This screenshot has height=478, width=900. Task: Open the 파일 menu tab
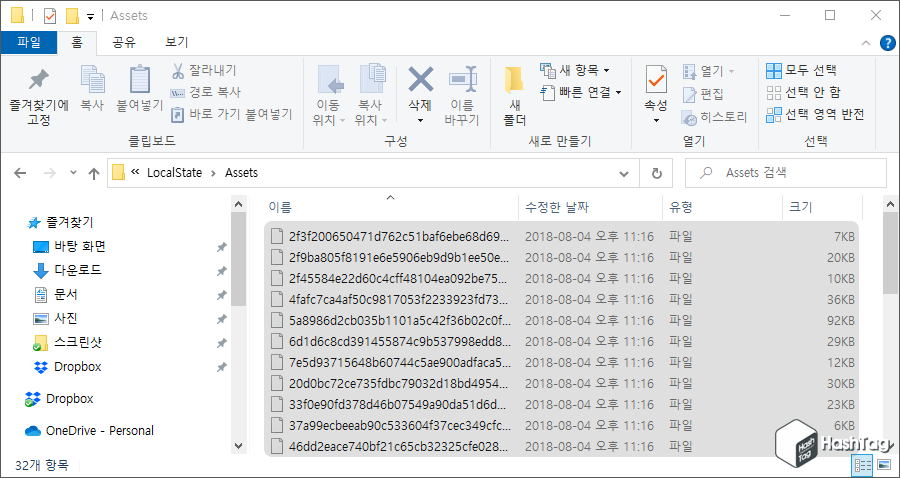point(29,42)
